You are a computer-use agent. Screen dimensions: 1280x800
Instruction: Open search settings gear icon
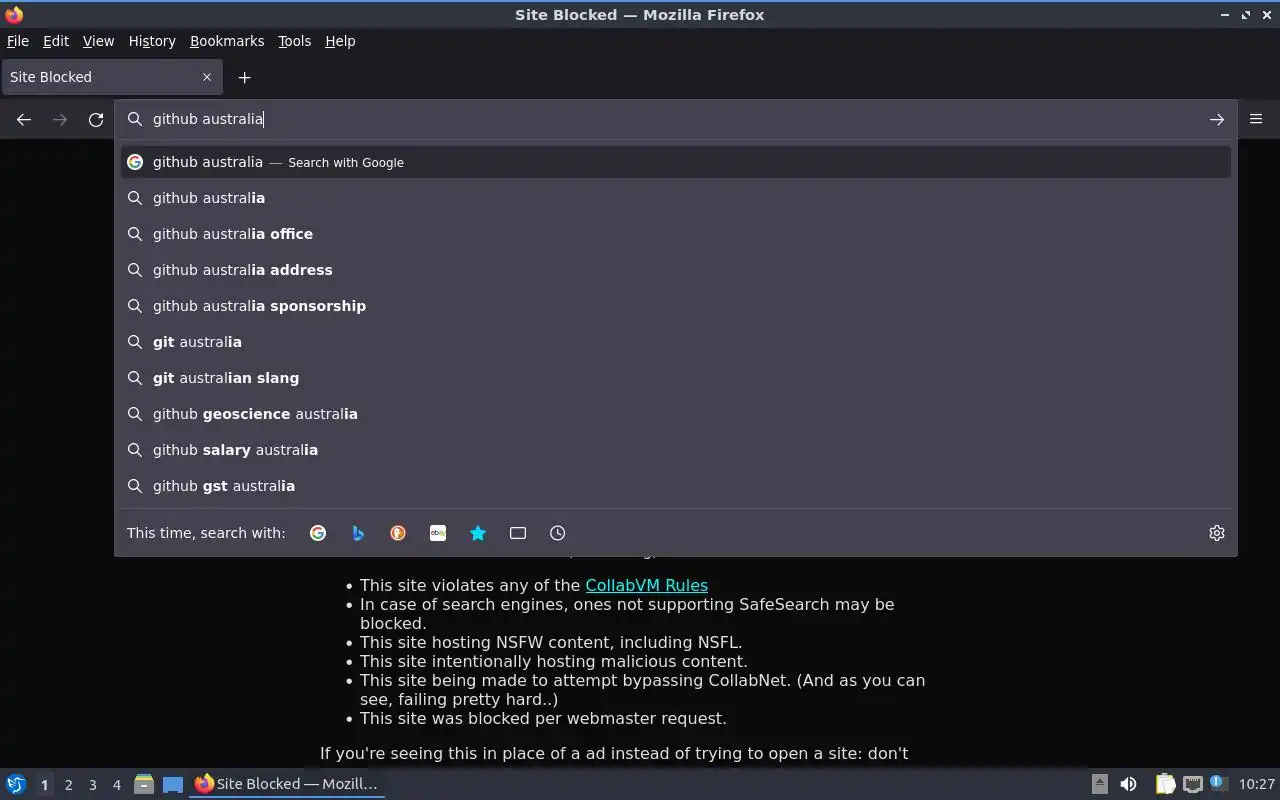[1216, 533]
